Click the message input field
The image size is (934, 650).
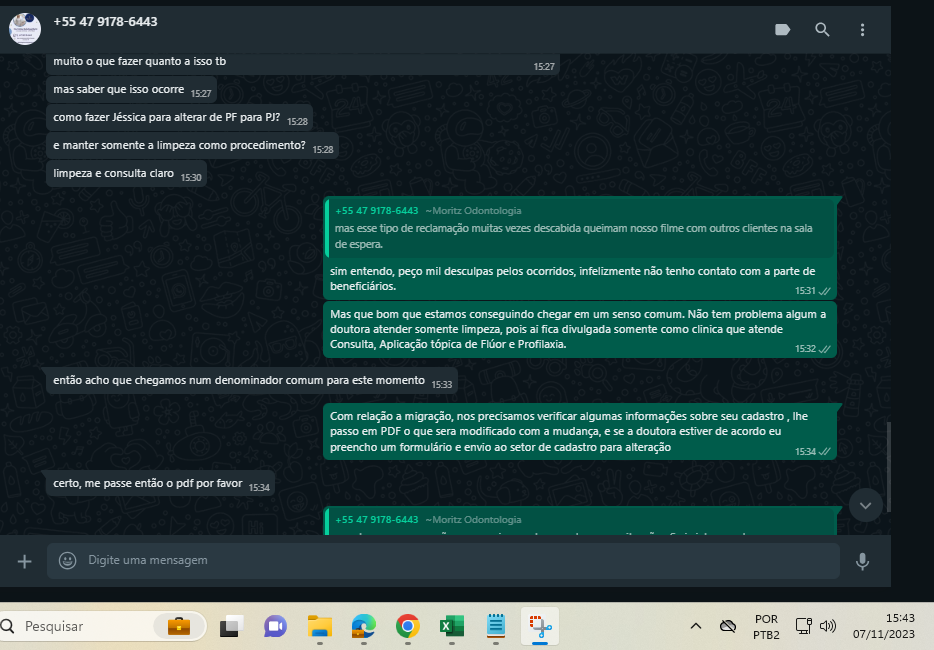click(450, 561)
